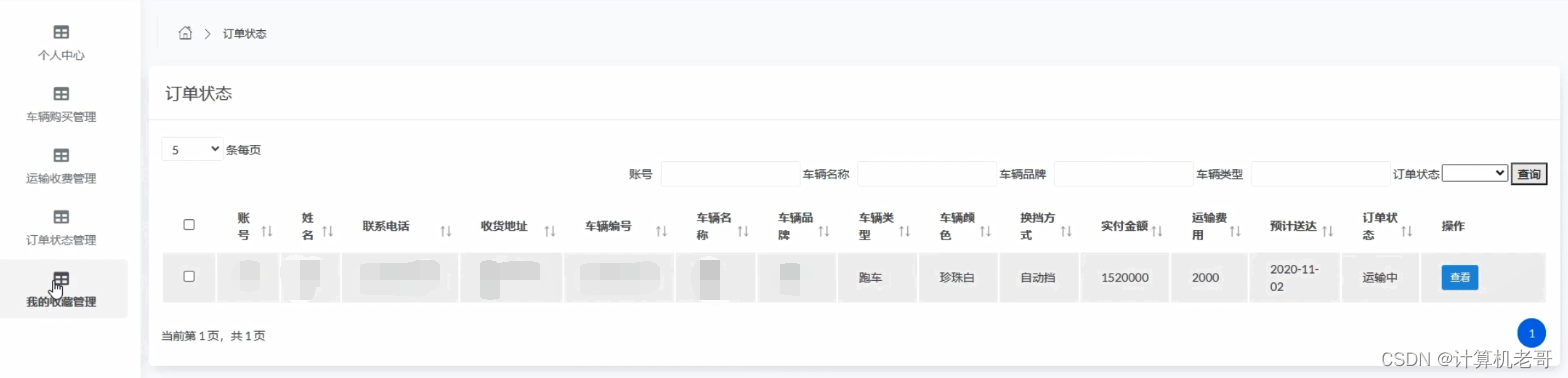Tick the checkbox for the 跑车 order row
This screenshot has width=1568, height=378.
coord(189,276)
